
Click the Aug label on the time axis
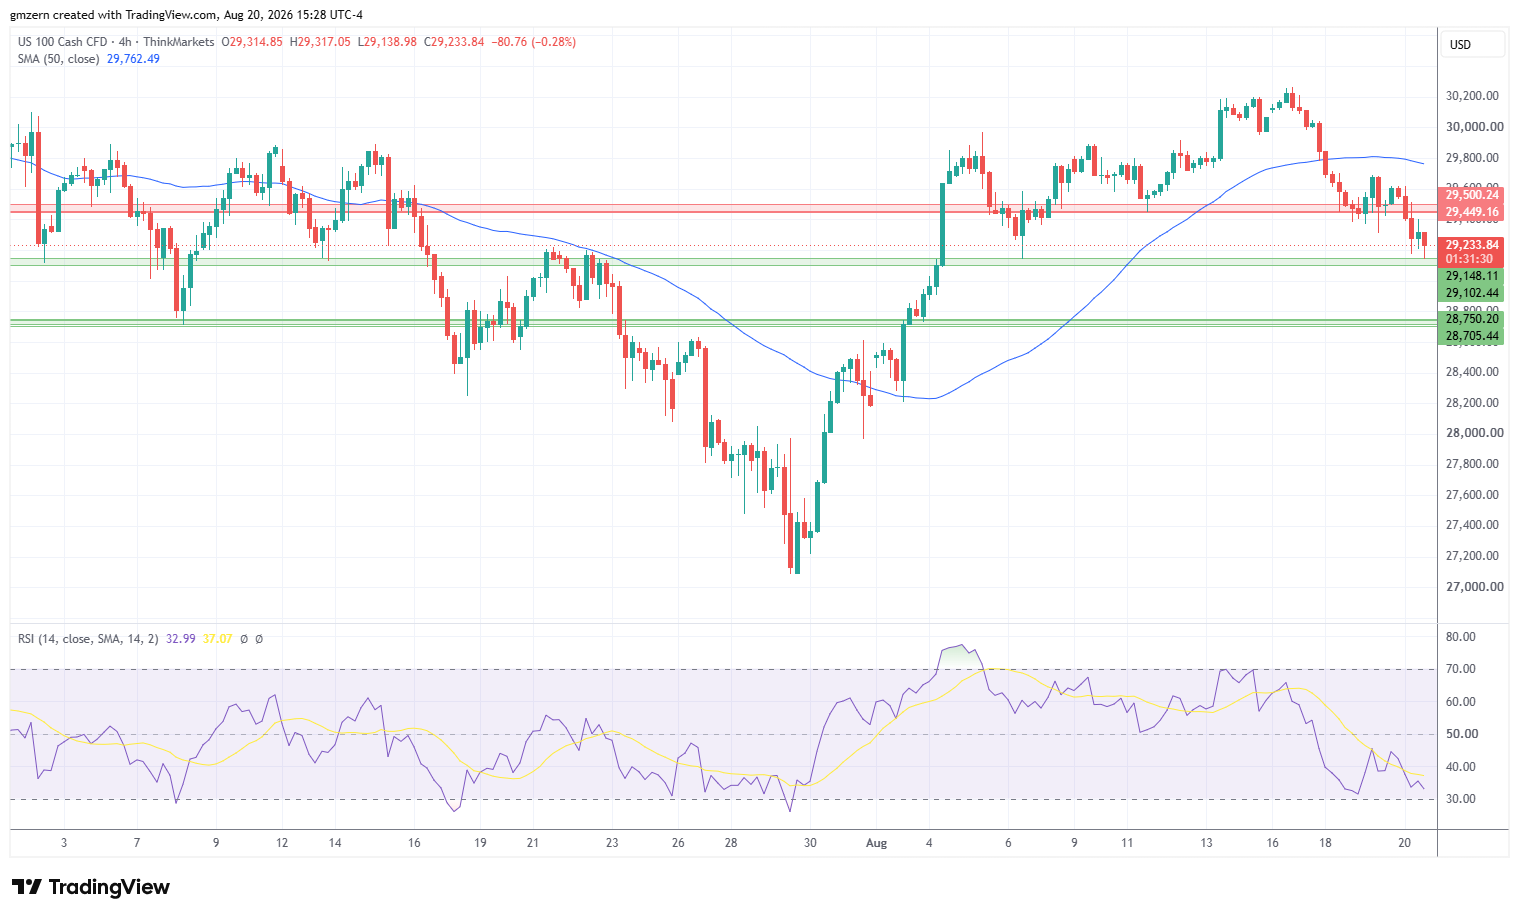coord(876,843)
